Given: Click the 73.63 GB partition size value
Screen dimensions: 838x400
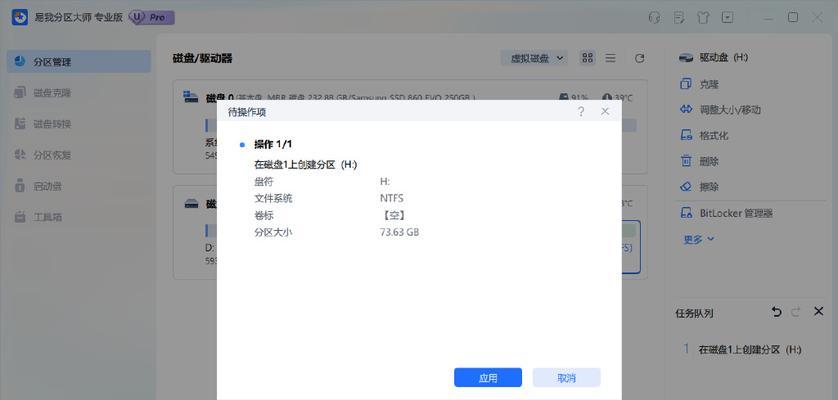Looking at the screenshot, I should point(399,233).
